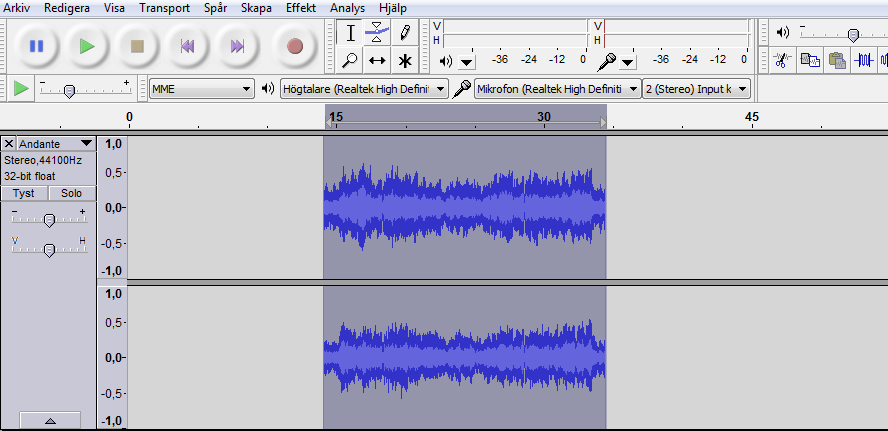Open the Redigera menu

click(67, 8)
